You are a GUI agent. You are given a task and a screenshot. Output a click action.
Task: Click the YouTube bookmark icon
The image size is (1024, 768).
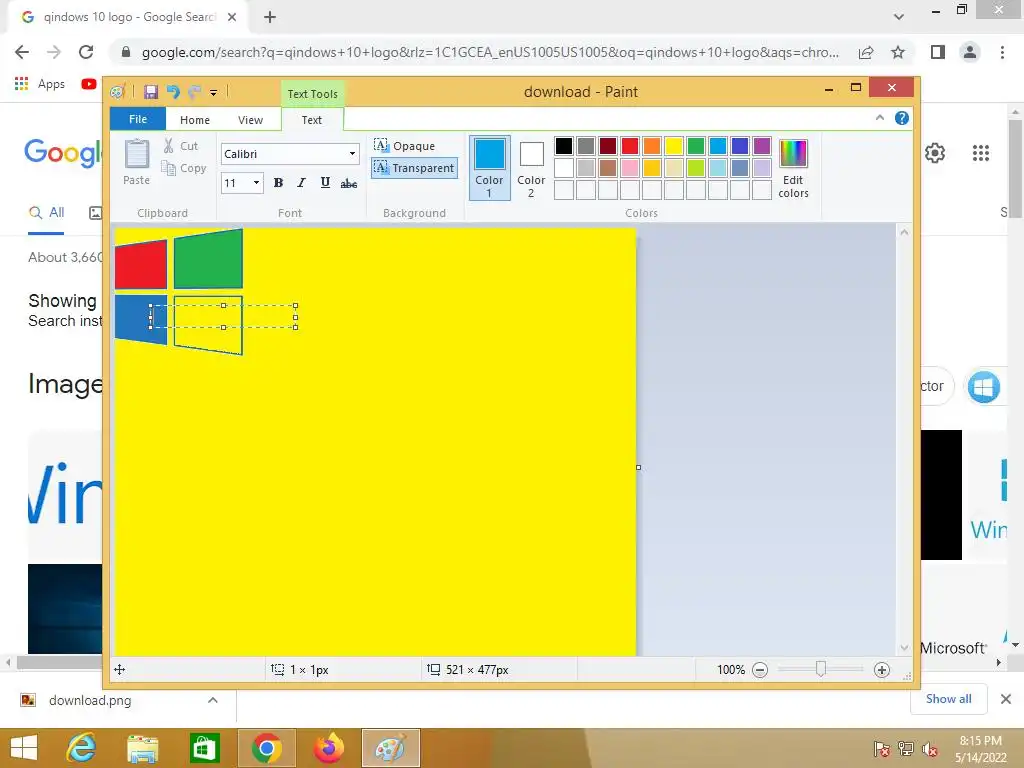click(89, 84)
